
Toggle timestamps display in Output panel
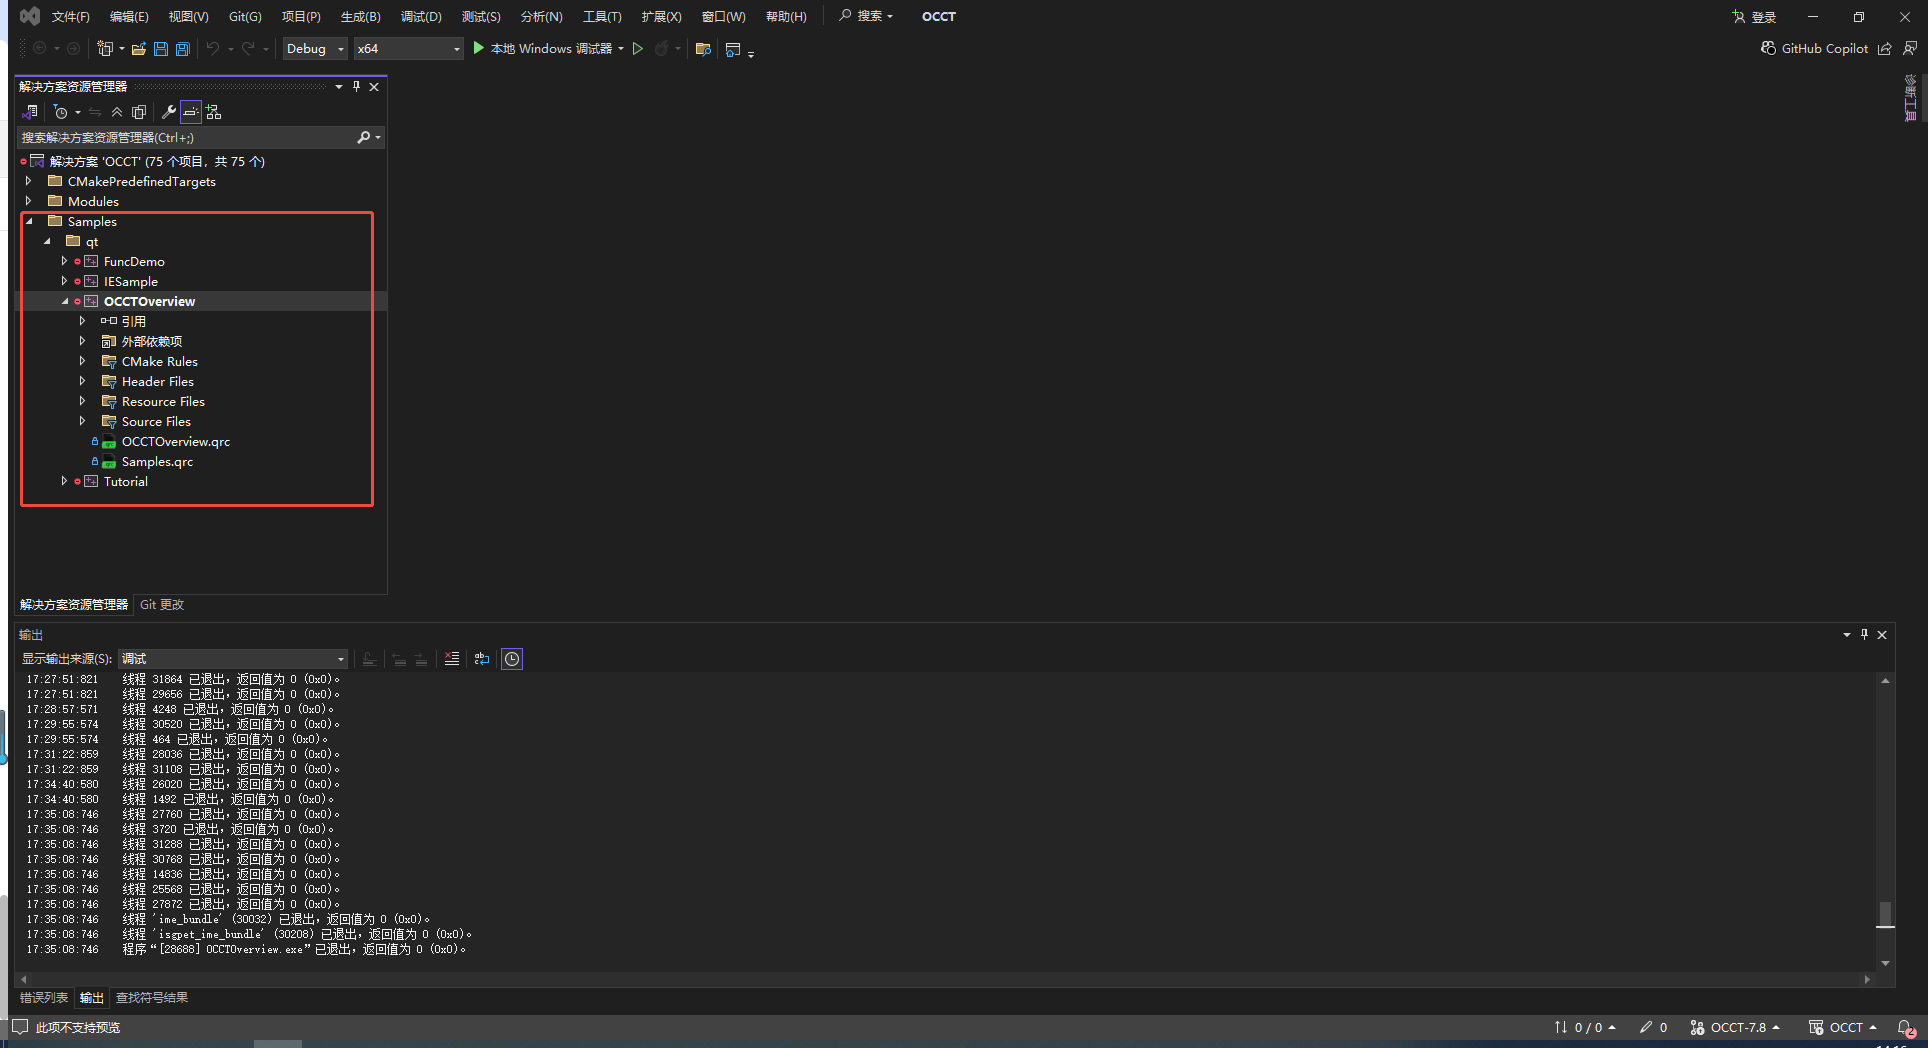click(512, 659)
